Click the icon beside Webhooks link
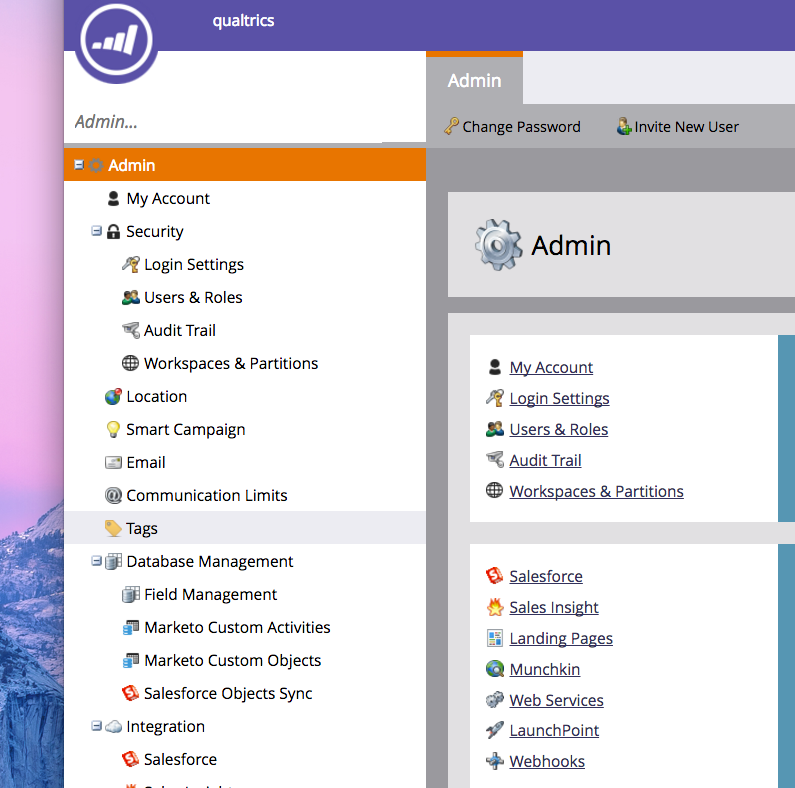795x788 pixels. (x=495, y=761)
